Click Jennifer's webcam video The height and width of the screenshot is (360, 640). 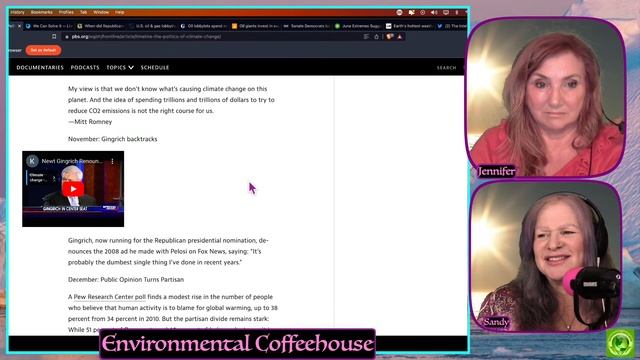coord(546,98)
